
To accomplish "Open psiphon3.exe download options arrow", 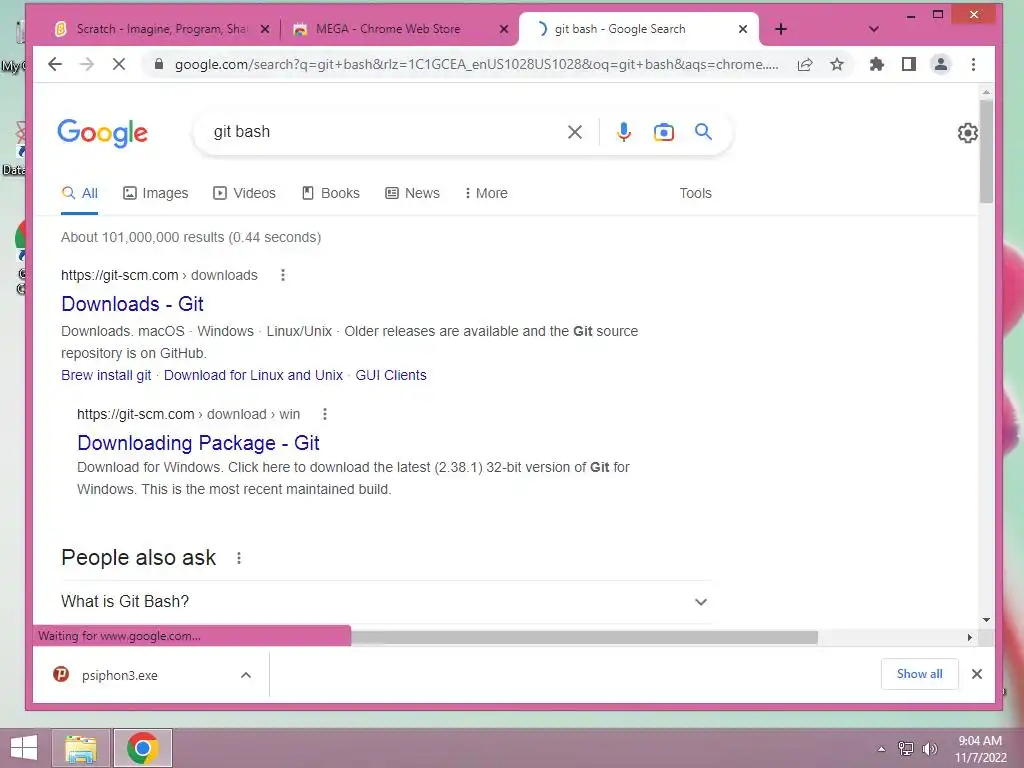I will (x=246, y=675).
